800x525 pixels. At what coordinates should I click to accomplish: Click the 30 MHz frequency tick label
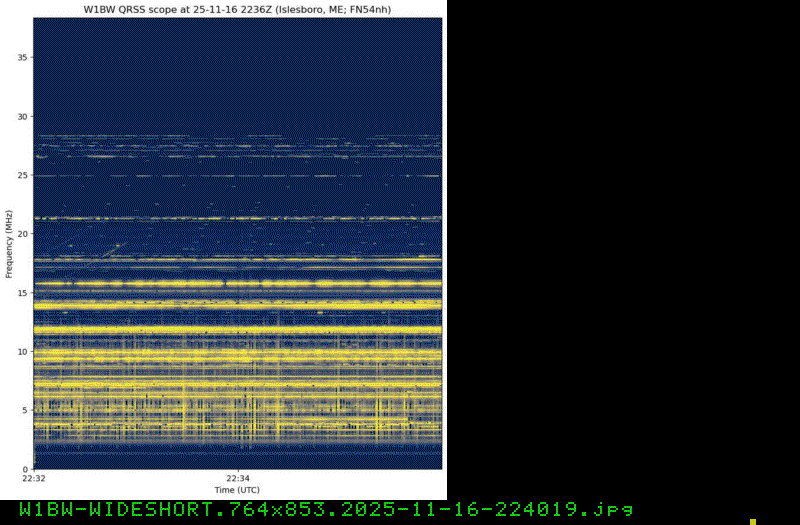pos(21,117)
